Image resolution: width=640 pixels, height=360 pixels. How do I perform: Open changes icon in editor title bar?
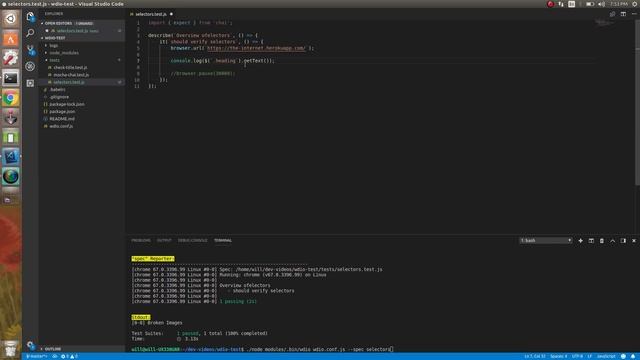pos(612,14)
